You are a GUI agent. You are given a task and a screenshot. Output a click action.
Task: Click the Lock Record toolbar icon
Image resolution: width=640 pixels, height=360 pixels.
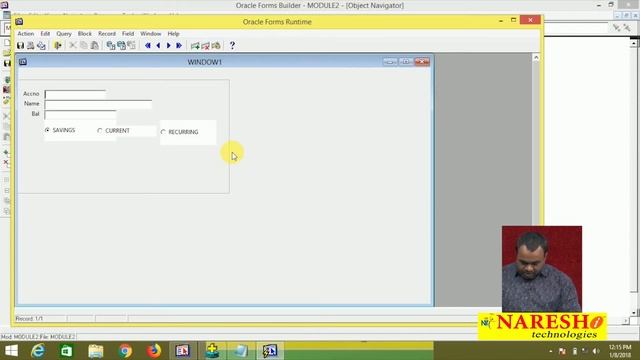(216, 45)
